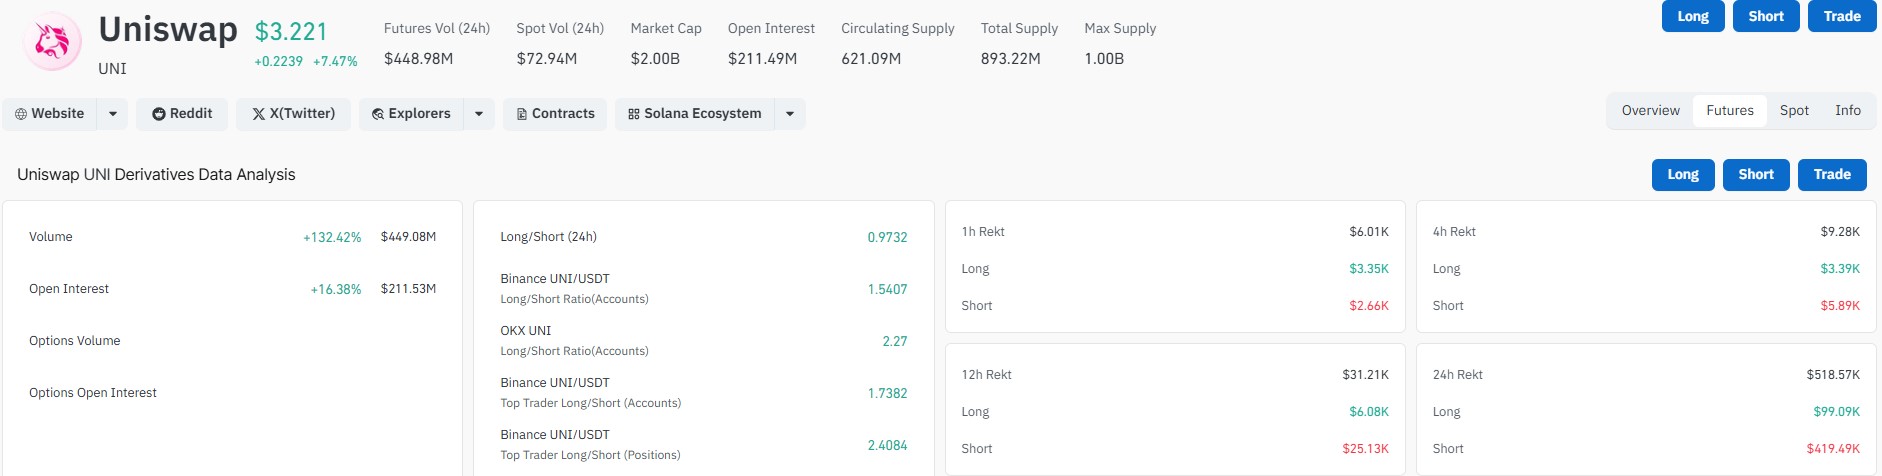Viewport: 1882px width, 476px height.
Task: Open the Reddit link
Action: coord(182,114)
